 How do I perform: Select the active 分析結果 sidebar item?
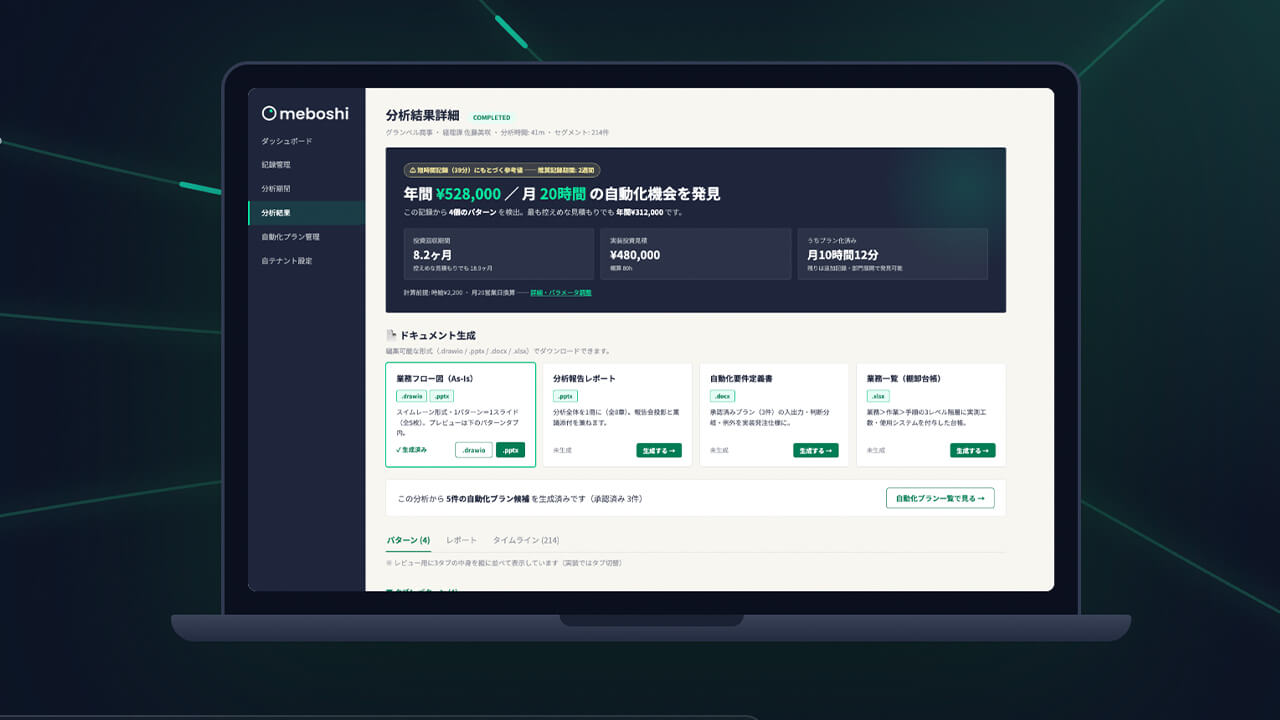click(x=306, y=213)
